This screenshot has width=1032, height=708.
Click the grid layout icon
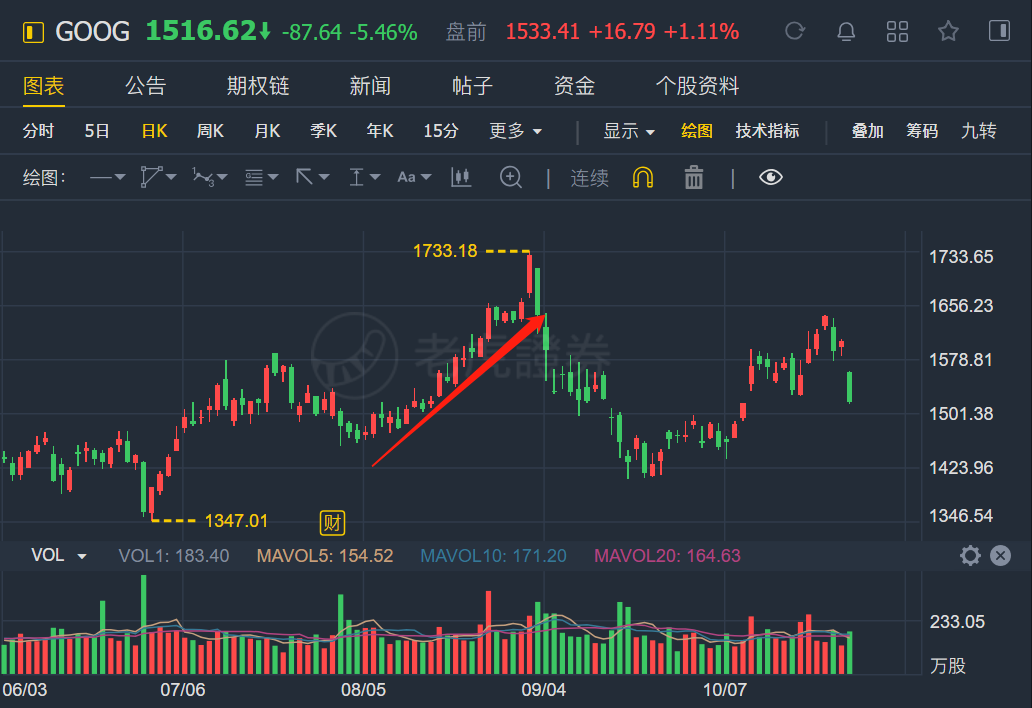(897, 31)
